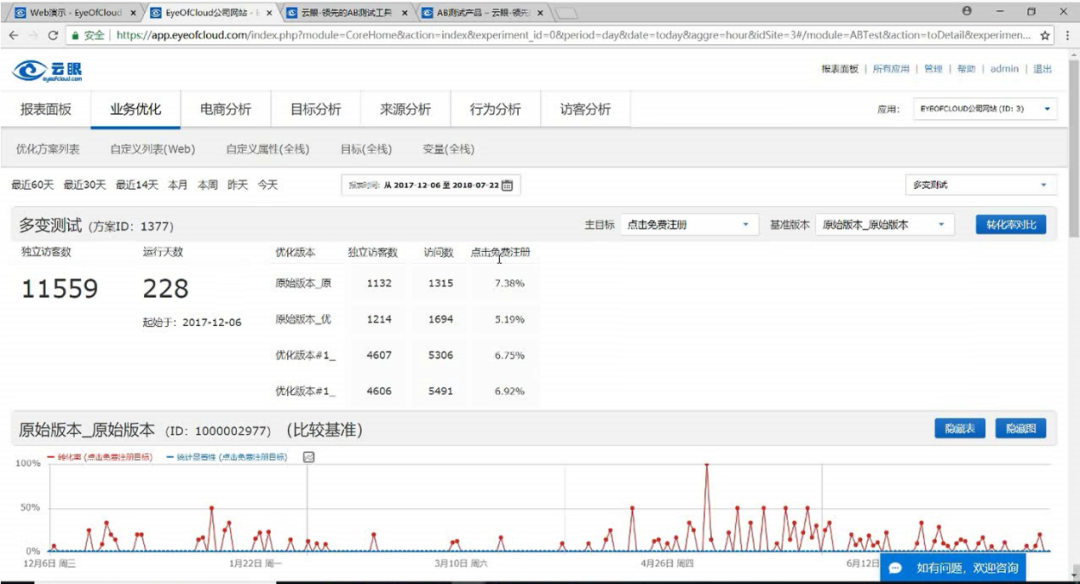Click the chat bubble icon in help widget

point(895,568)
